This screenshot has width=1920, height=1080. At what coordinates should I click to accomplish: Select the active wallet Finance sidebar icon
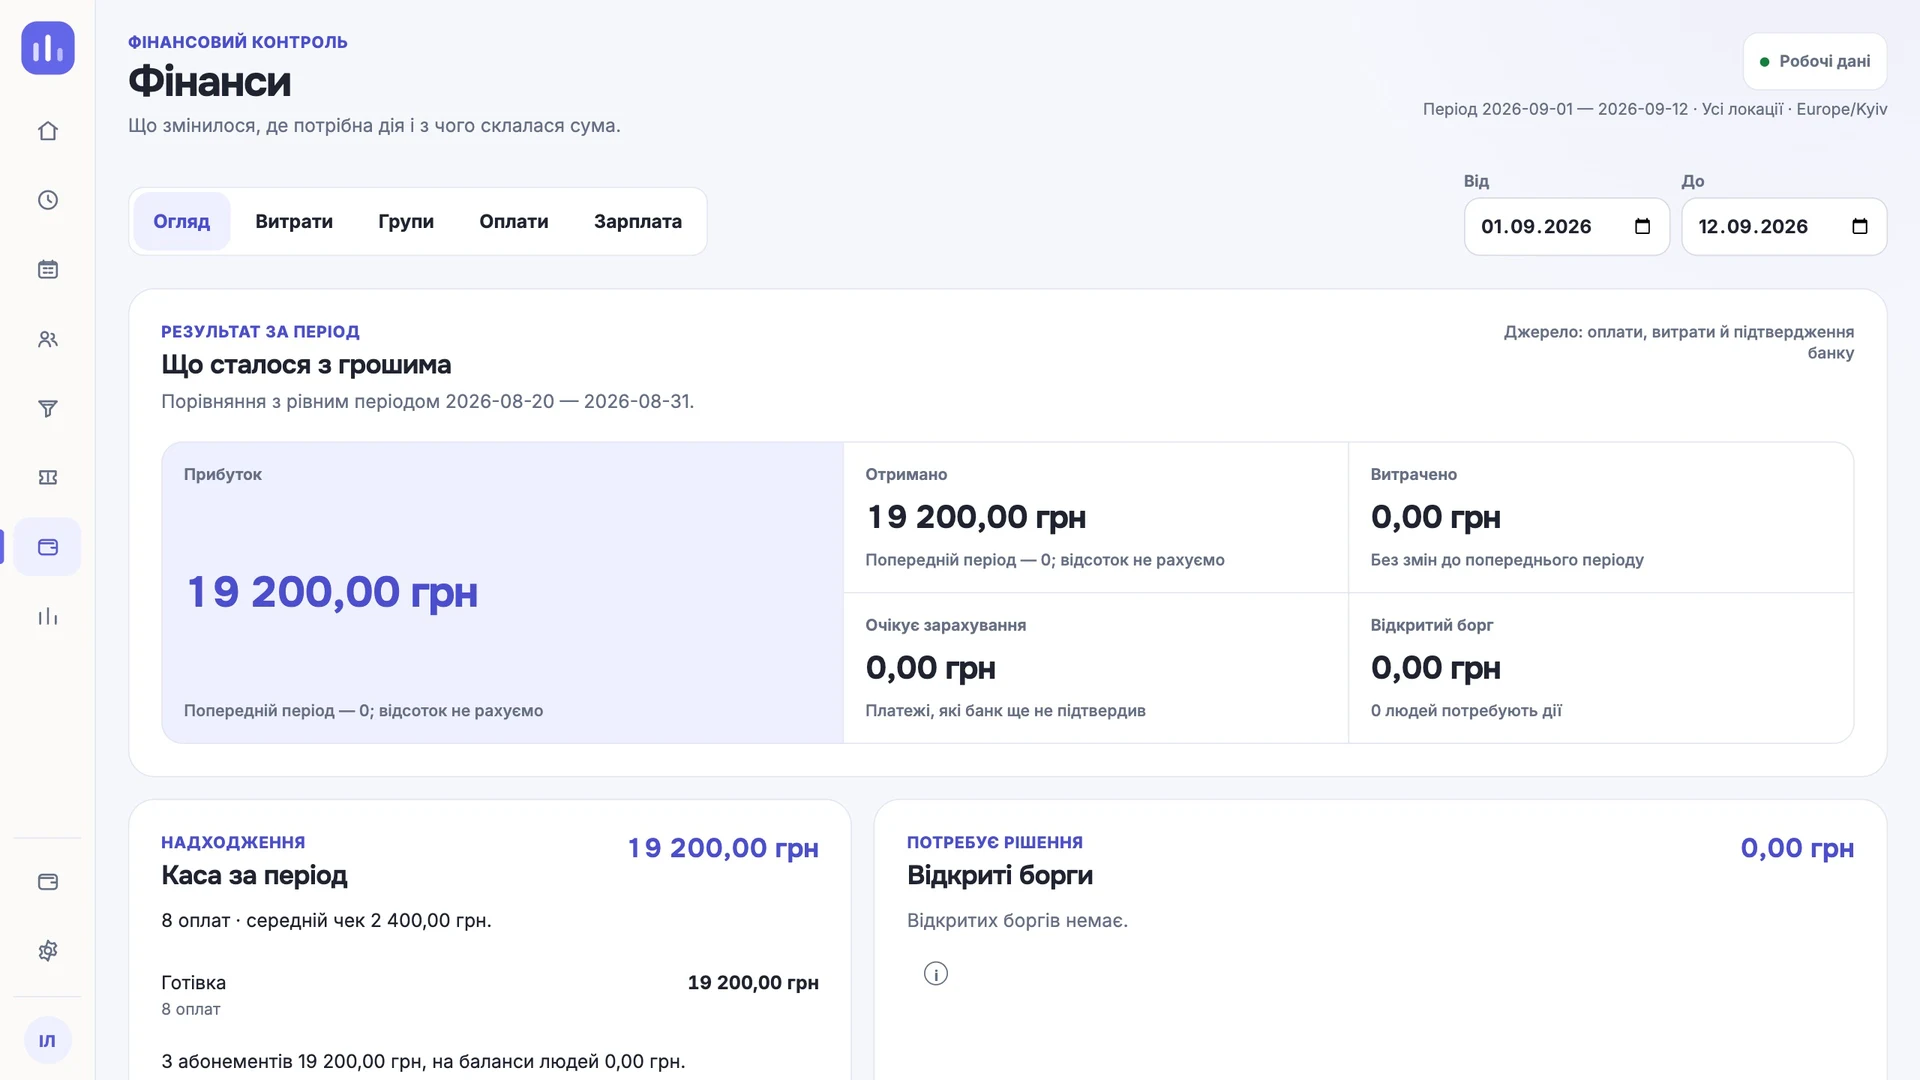point(48,547)
